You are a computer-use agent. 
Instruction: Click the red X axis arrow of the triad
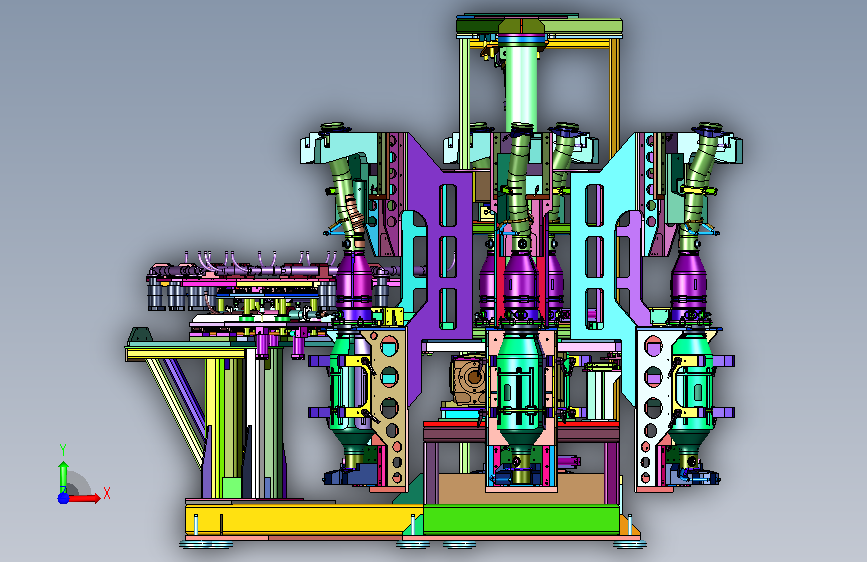pos(84,498)
